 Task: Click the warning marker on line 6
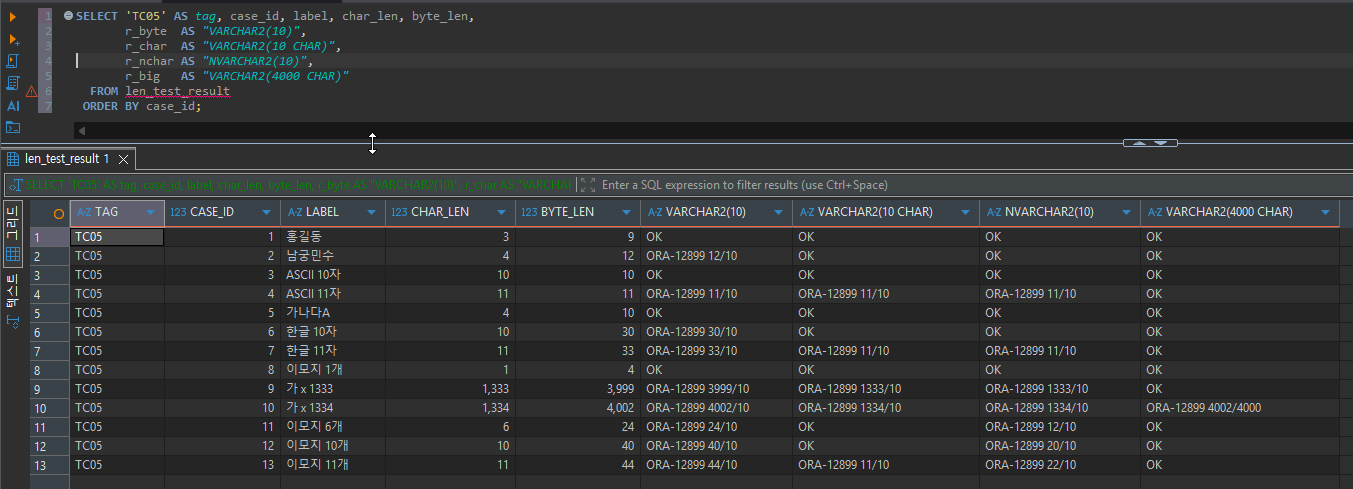[31, 91]
